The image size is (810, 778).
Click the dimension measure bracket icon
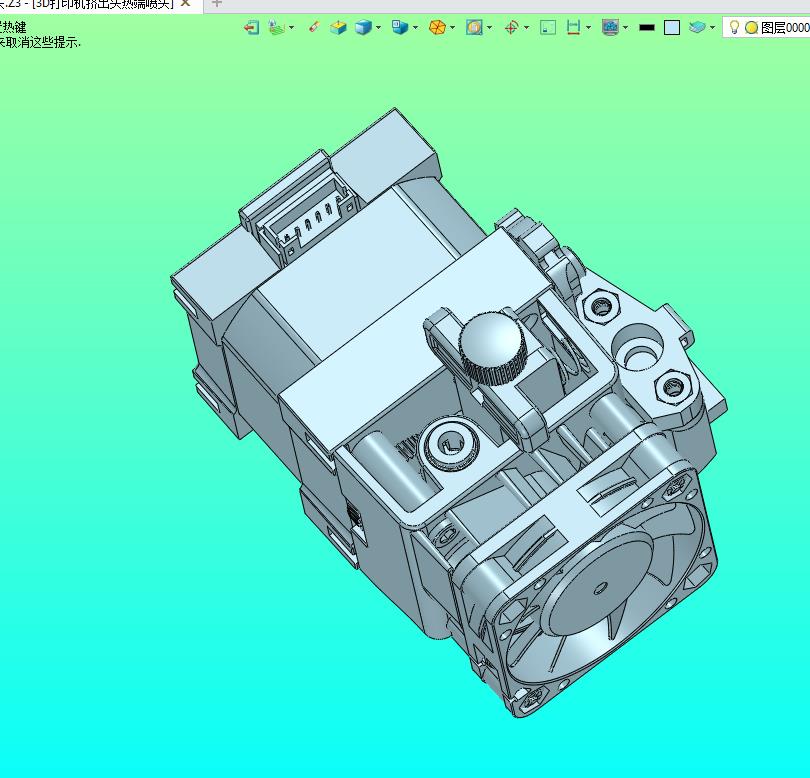pos(573,27)
